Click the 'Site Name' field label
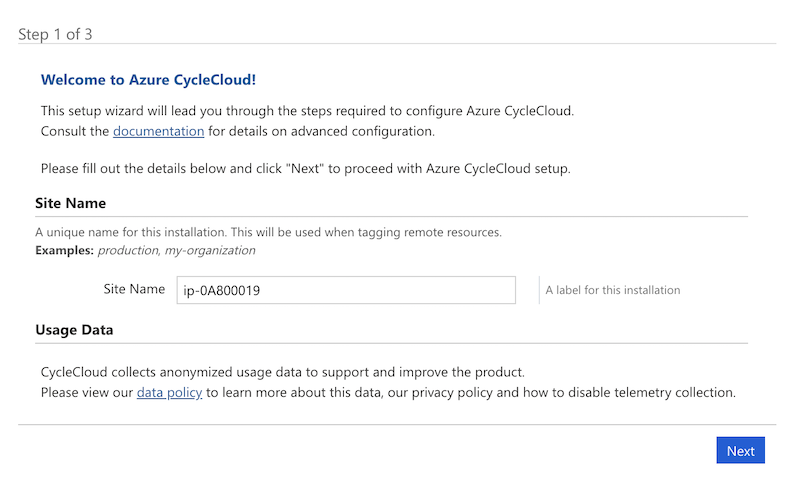 [x=134, y=289]
